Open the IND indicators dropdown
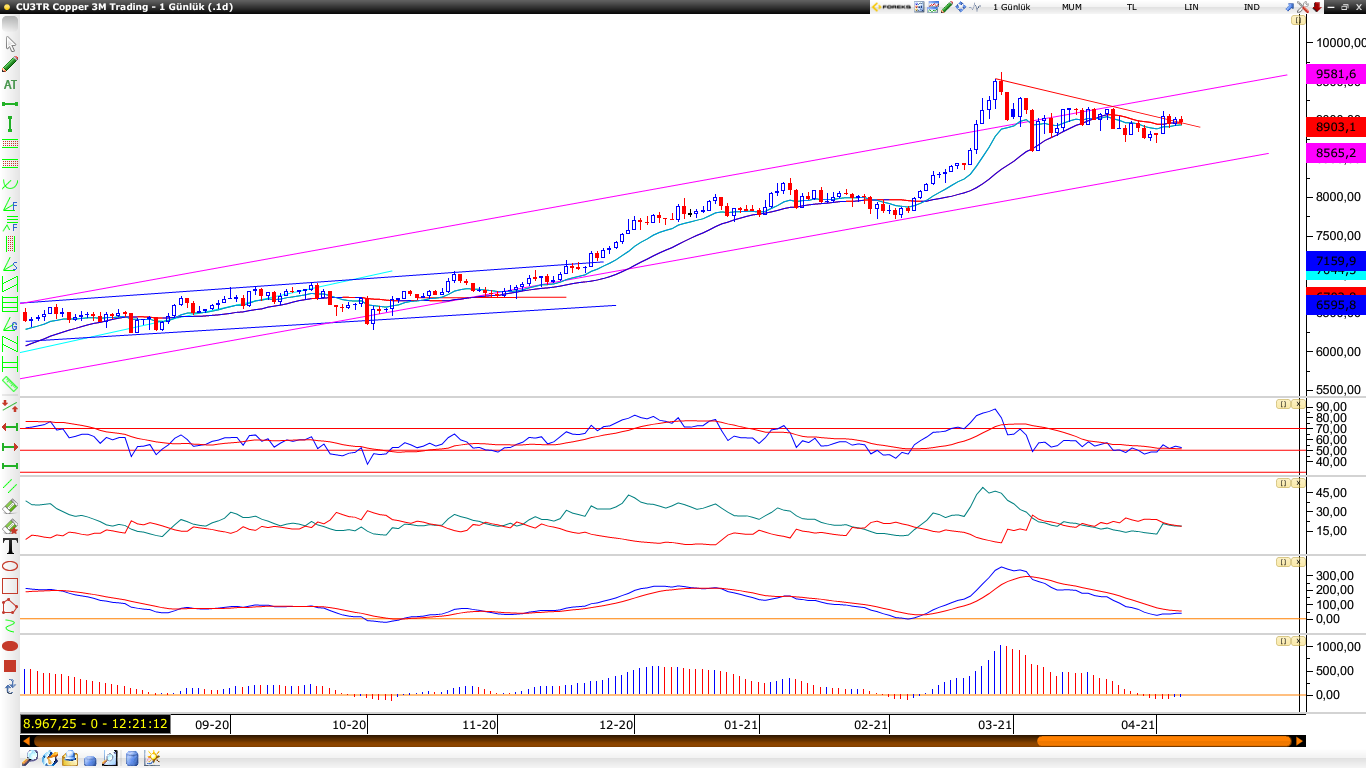Image resolution: width=1366 pixels, height=768 pixels. click(1251, 7)
